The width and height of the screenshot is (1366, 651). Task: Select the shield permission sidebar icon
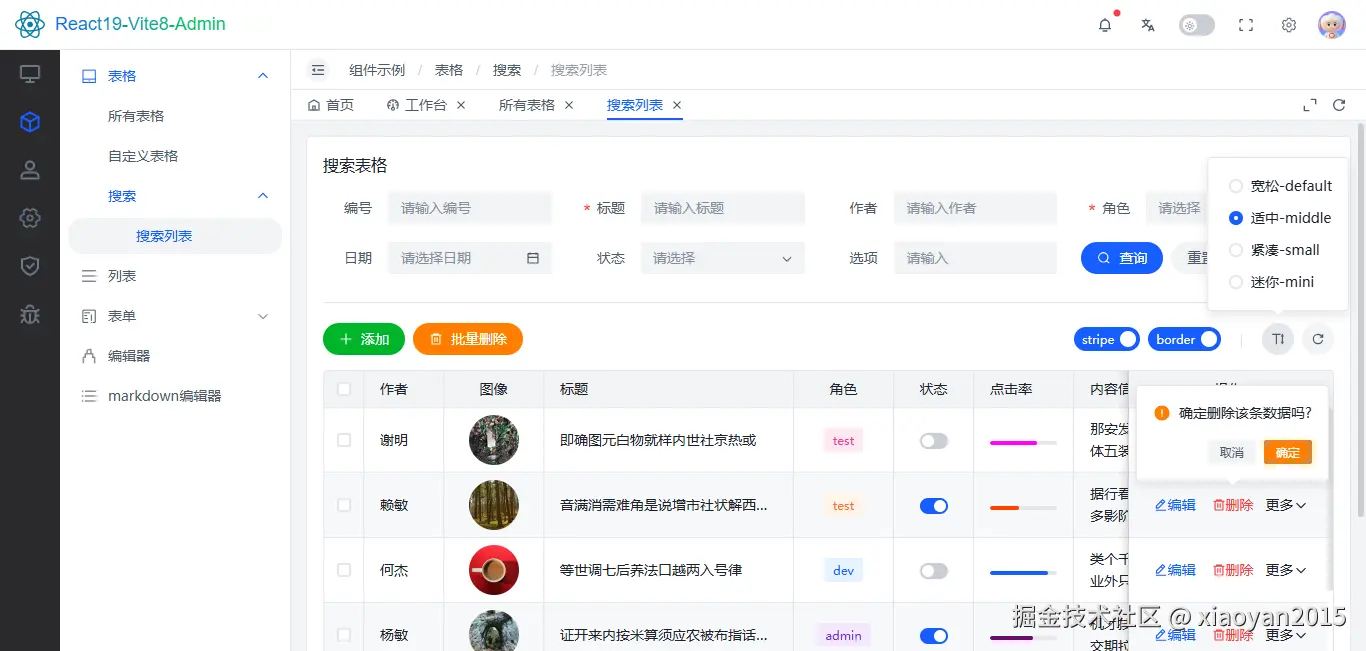(x=30, y=266)
